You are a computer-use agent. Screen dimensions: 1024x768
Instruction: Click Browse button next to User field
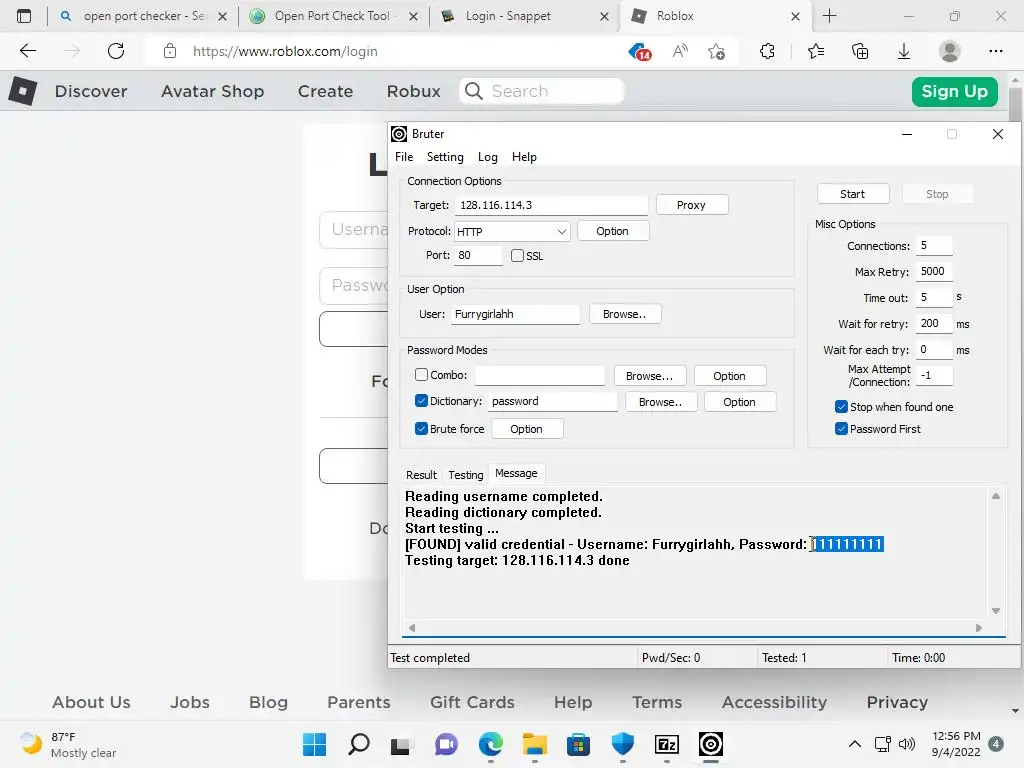[x=625, y=314]
